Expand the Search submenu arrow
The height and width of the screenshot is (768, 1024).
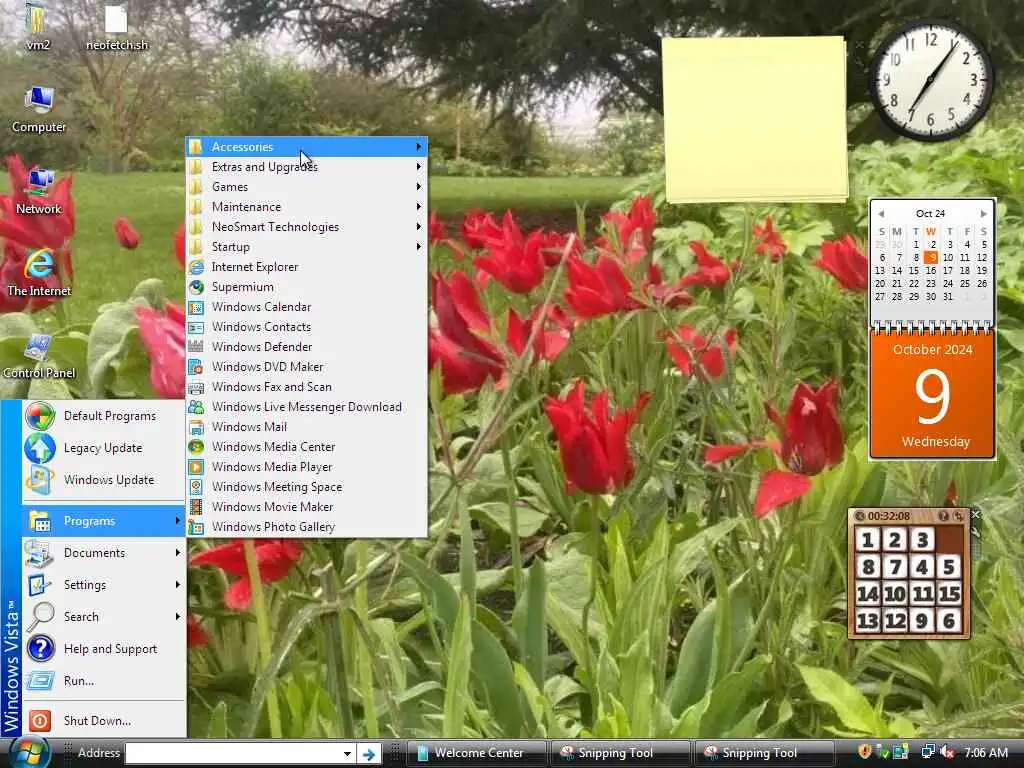point(178,616)
